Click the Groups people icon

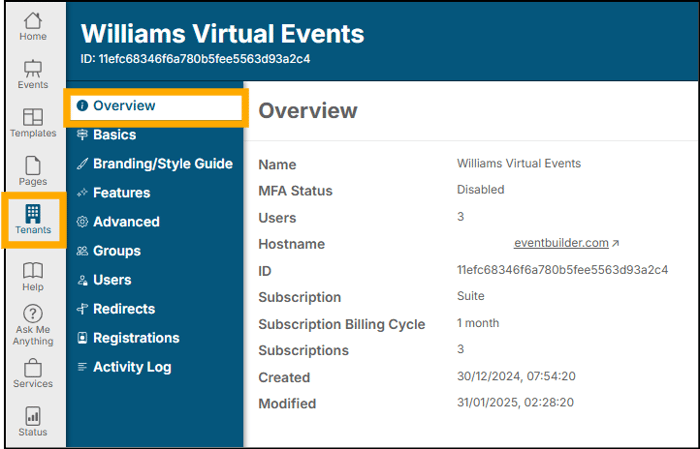(82, 251)
